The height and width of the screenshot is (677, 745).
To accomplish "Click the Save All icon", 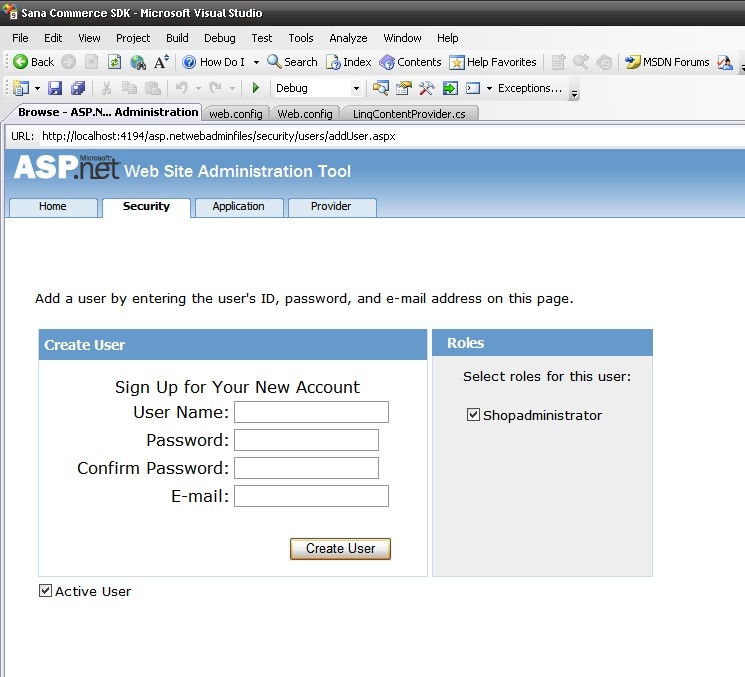I will coord(78,88).
